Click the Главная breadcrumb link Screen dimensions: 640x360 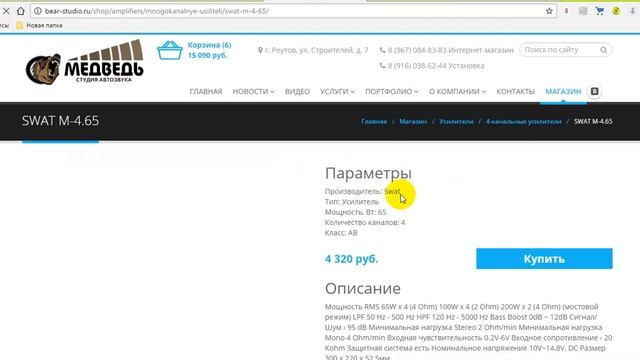374,122
